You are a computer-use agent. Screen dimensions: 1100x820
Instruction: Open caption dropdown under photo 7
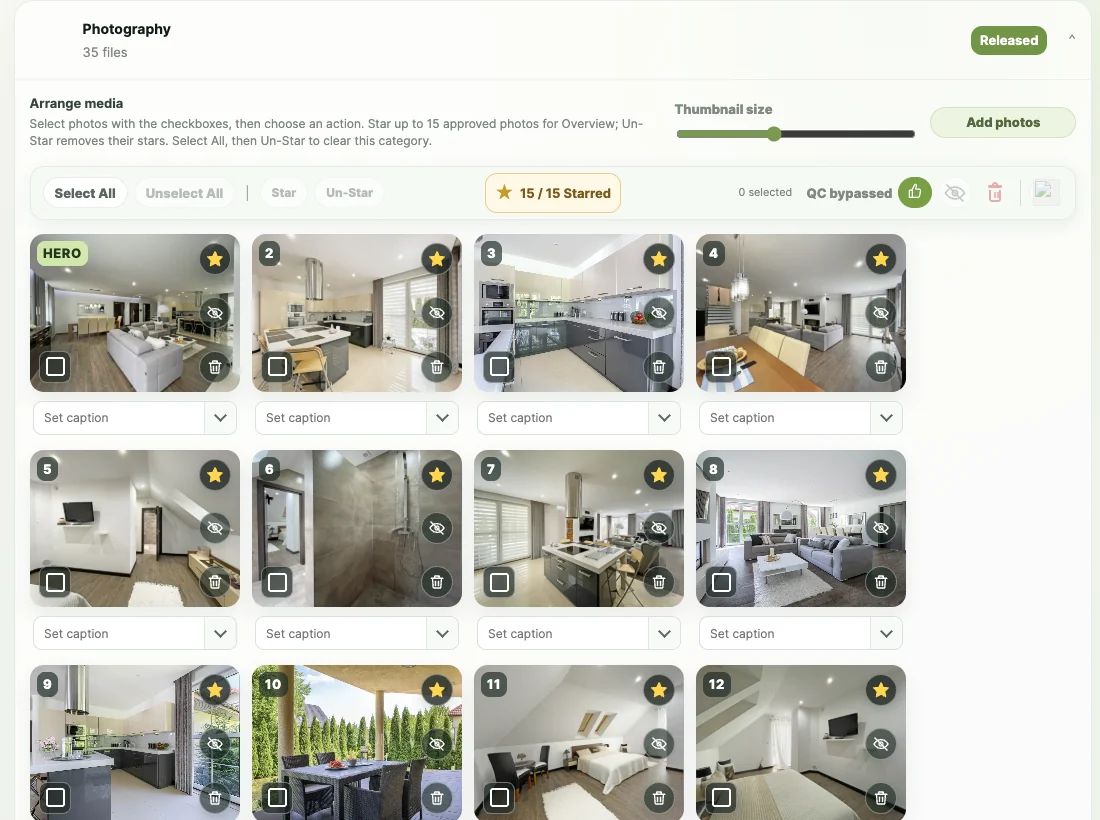664,633
